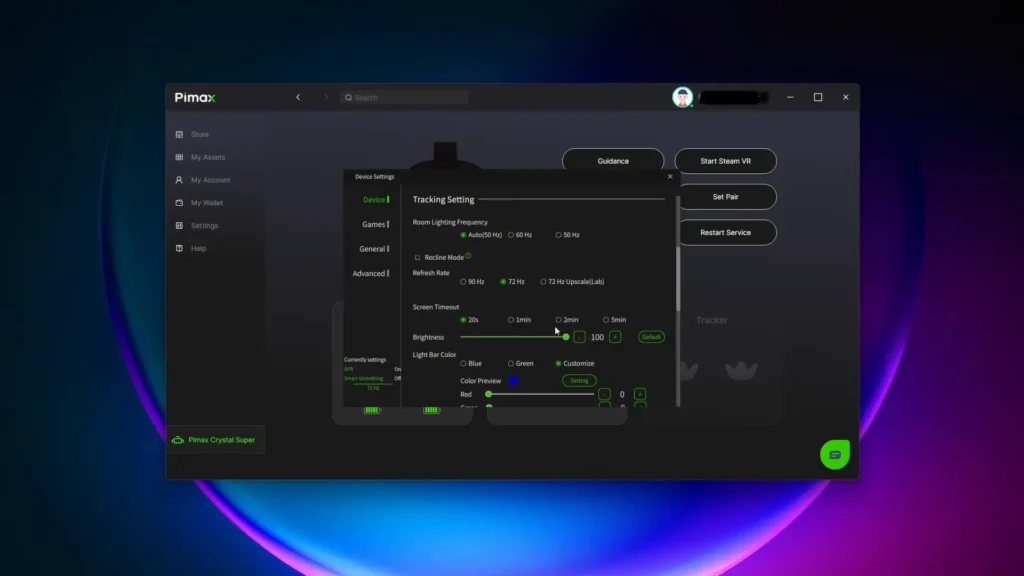Screen dimensions: 1024x576
Task: Enable Recline Mode checkbox
Action: pyautogui.click(x=417, y=257)
